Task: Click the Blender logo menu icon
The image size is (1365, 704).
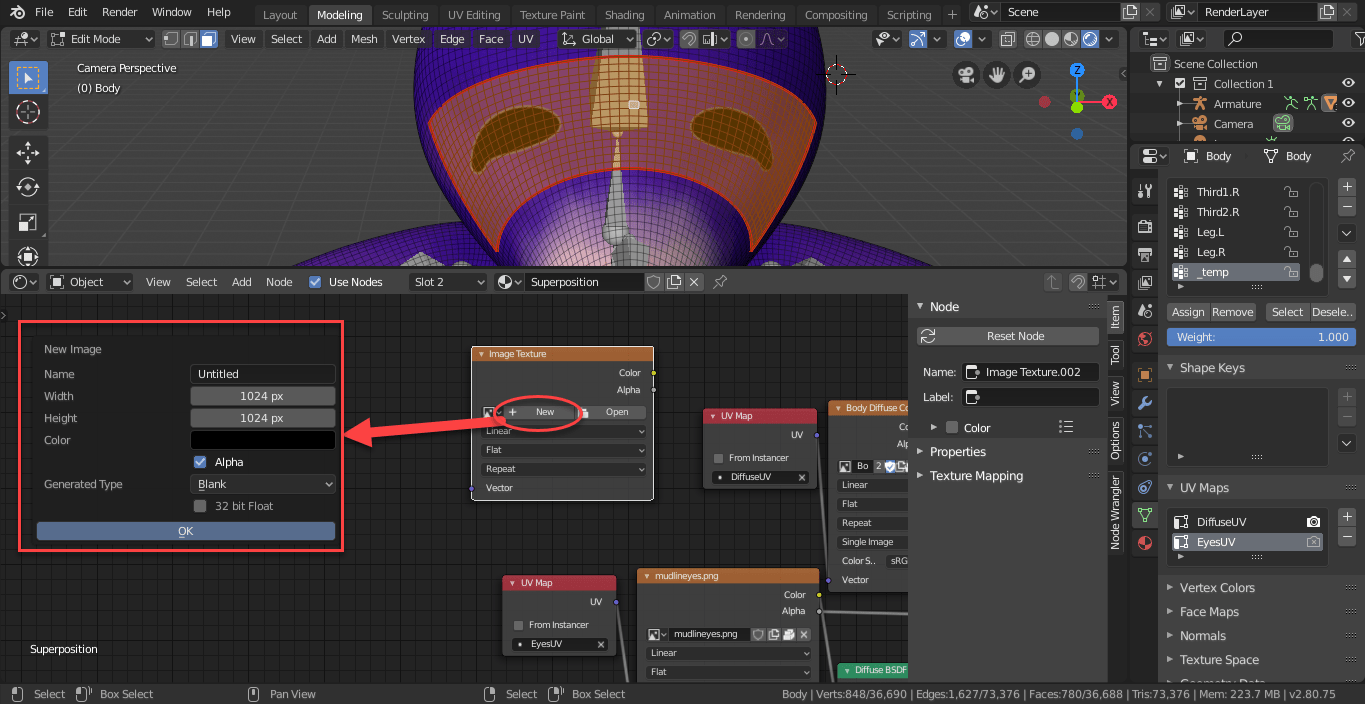Action: click(18, 12)
